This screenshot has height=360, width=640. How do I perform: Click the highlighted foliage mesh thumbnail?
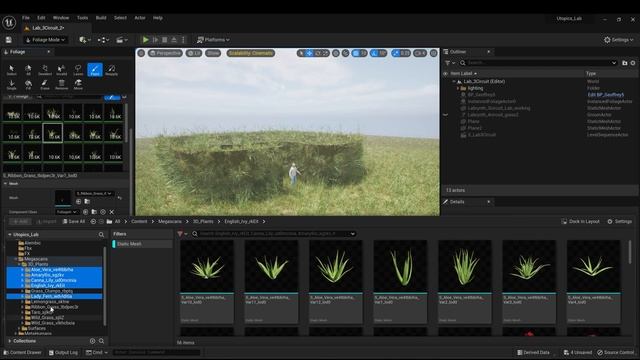click(53, 133)
